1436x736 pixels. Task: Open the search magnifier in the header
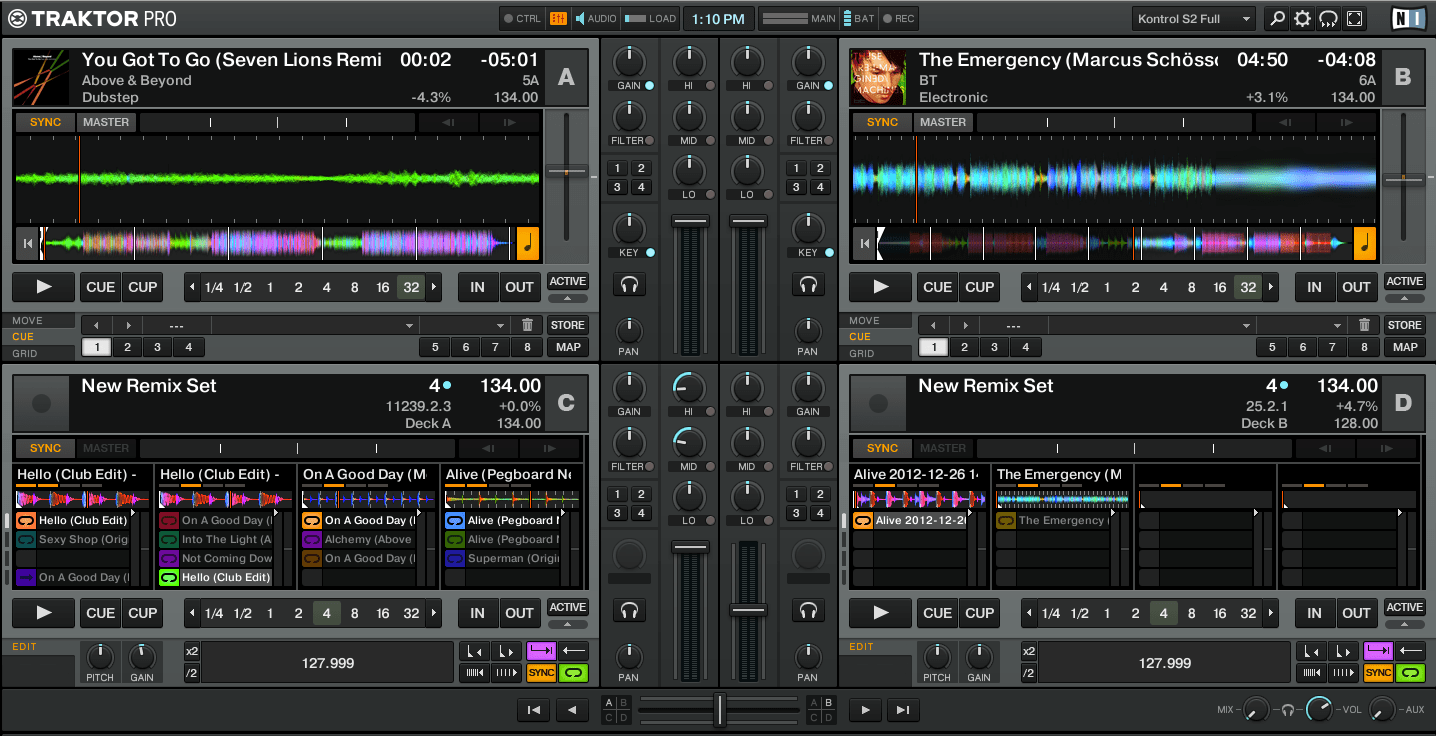pos(1277,18)
